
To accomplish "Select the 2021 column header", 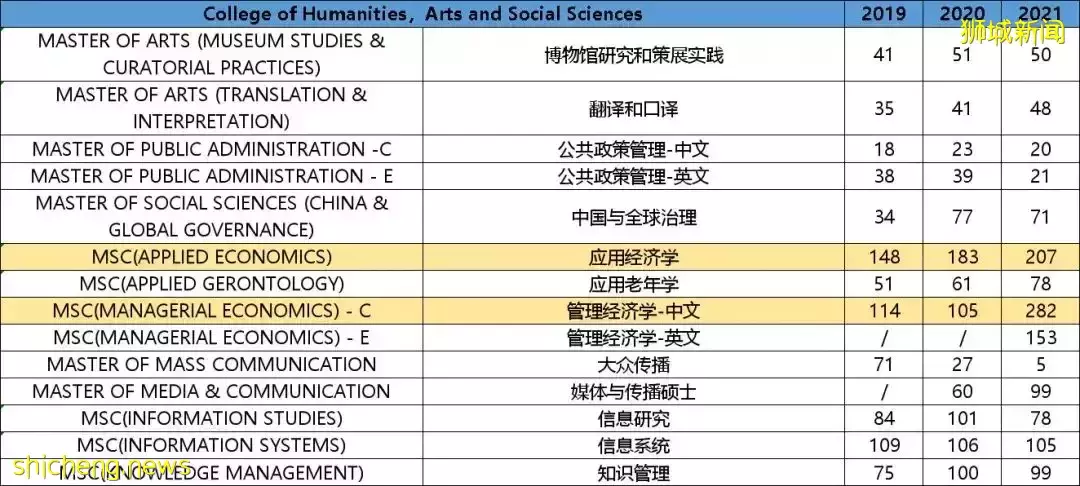I will 1041,13.
